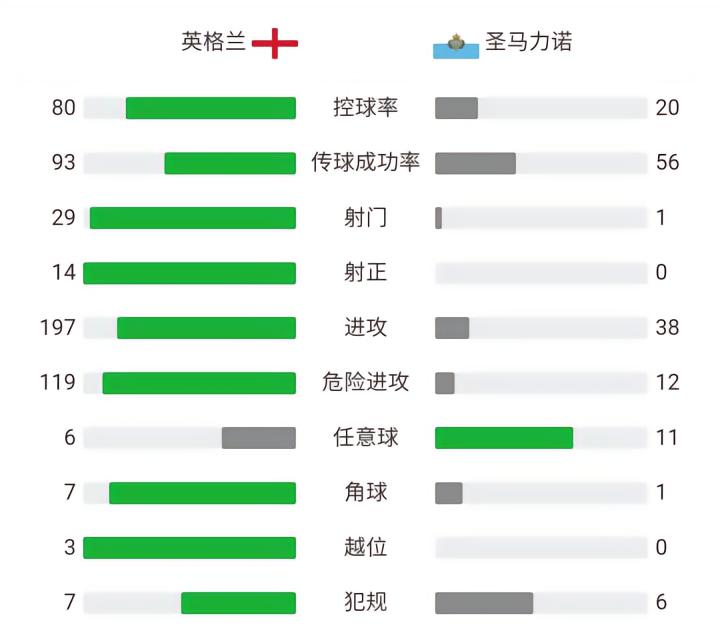Click the 控球率 stat label
Screen dimensions: 720x625
tap(365, 108)
